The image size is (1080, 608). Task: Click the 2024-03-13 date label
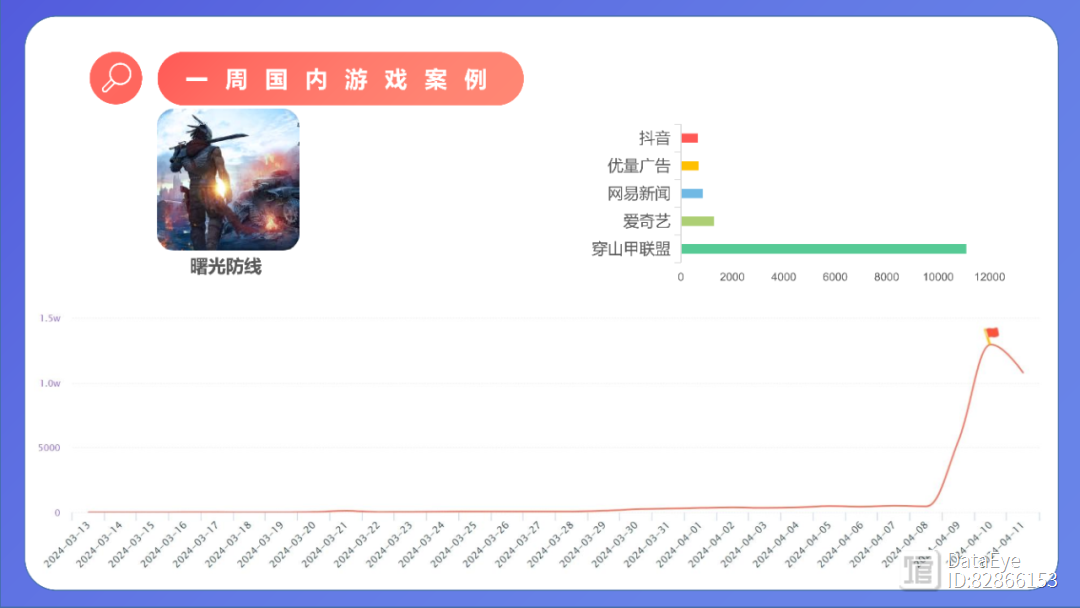(67, 545)
